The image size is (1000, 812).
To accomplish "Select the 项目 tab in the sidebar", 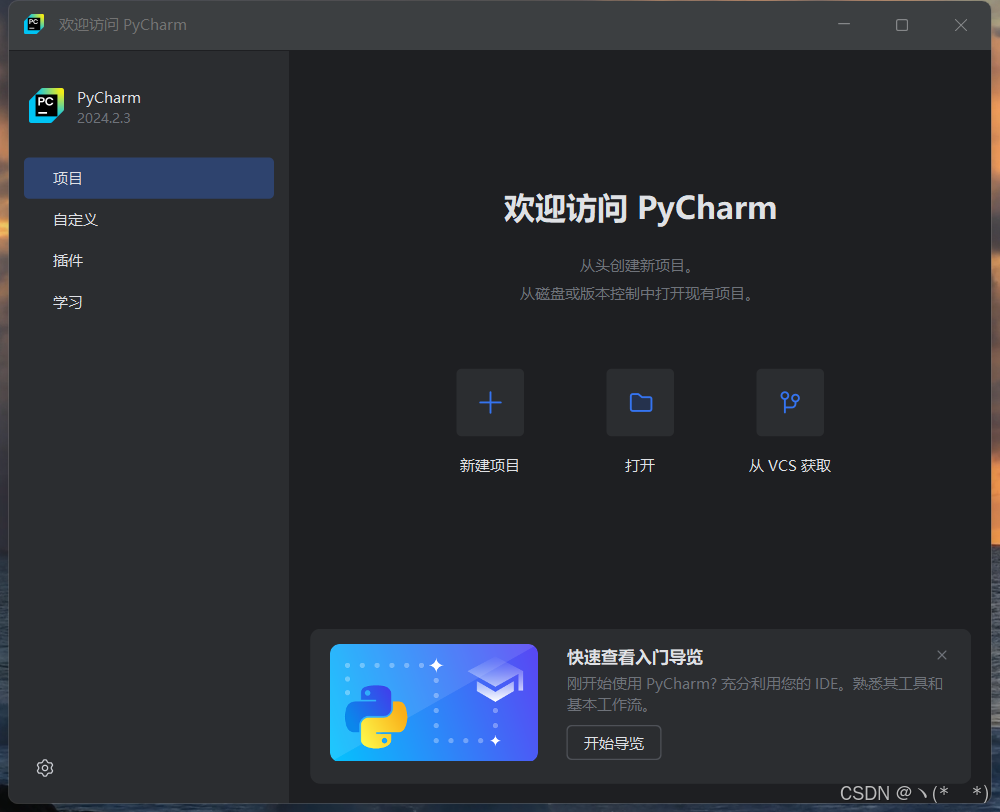I will 149,178.
